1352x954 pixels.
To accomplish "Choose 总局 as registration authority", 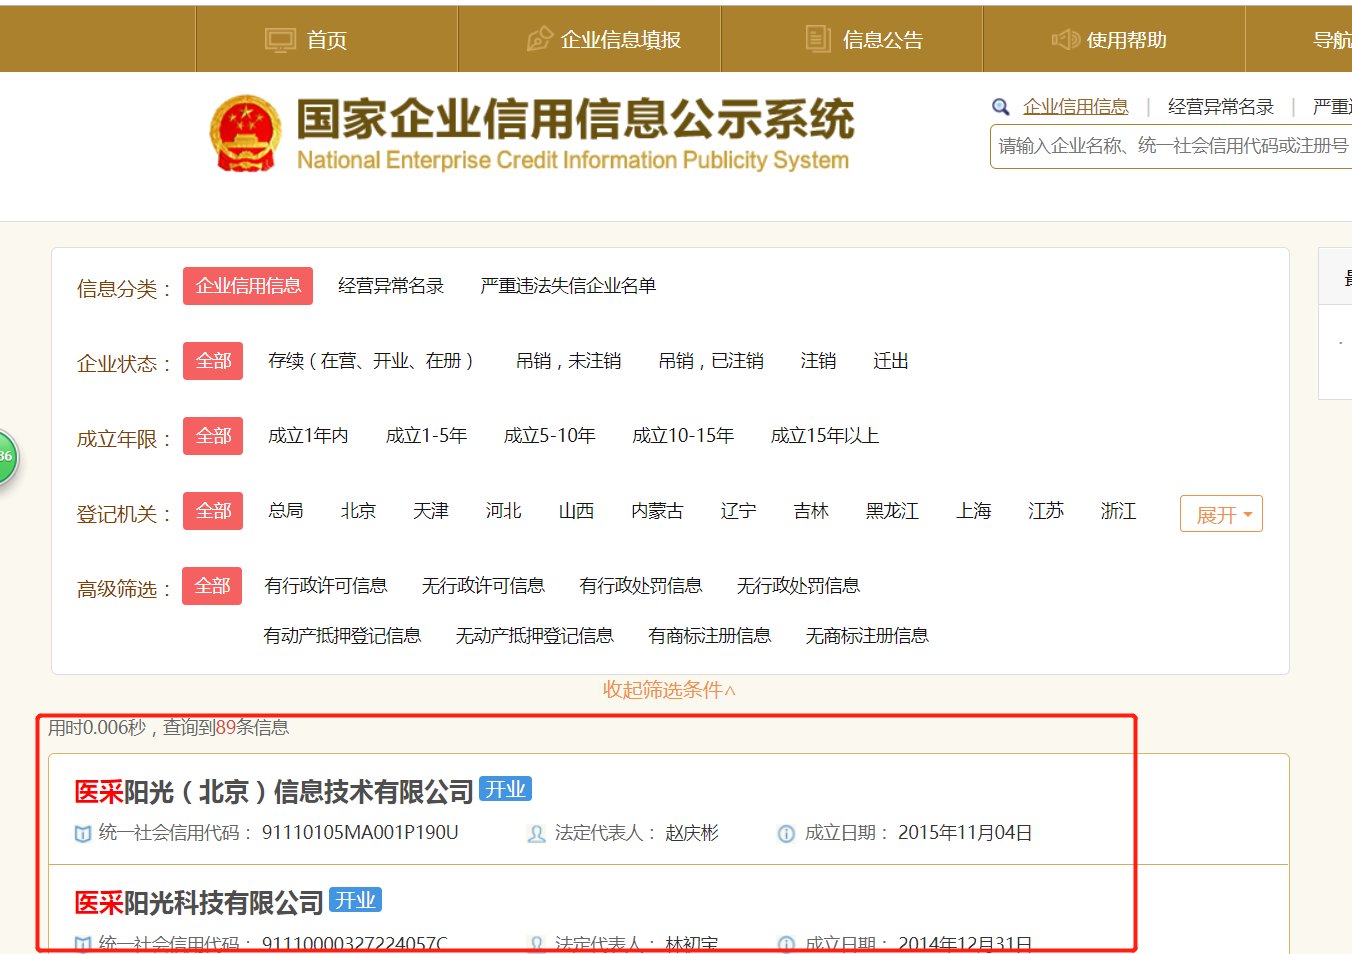I will 286,511.
